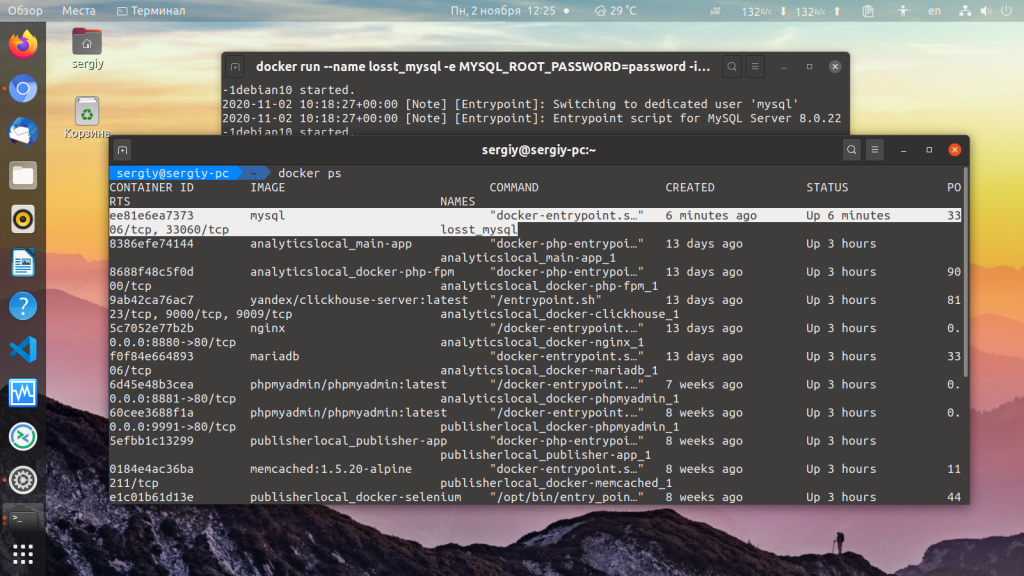Launch Rhythmbox music player from dock
Viewport: 1024px width, 576px height.
coord(23,219)
